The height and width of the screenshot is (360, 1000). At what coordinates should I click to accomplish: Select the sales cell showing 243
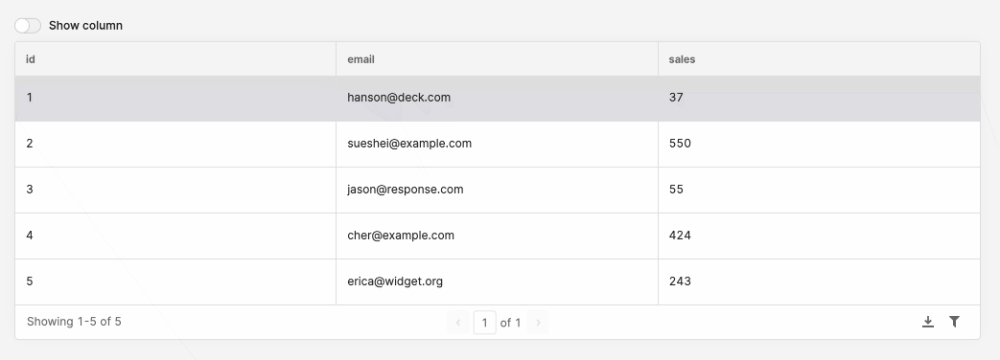click(x=819, y=281)
